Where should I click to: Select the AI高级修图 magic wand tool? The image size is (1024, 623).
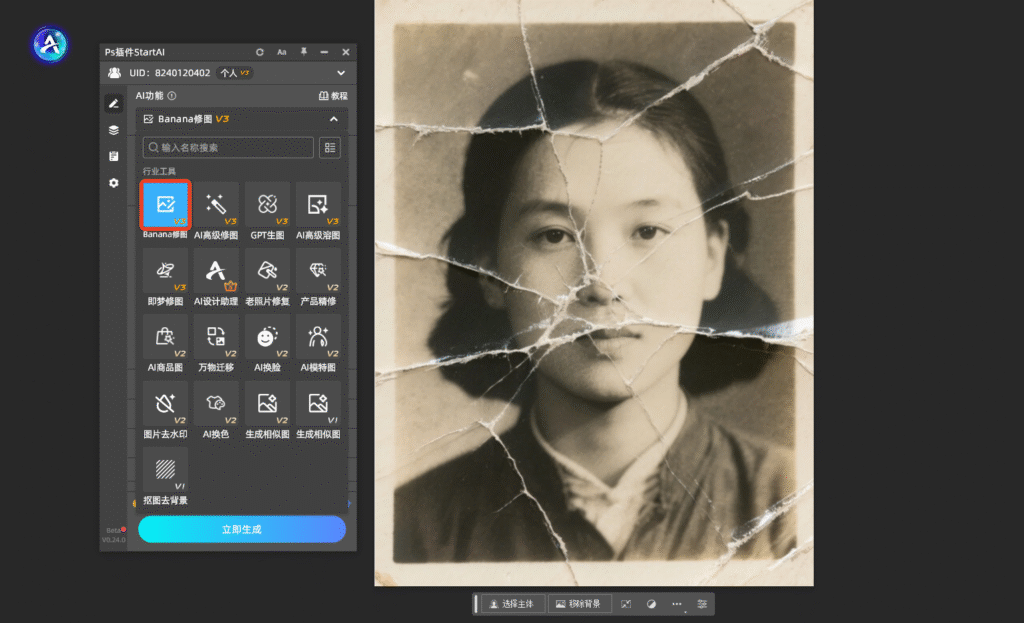click(216, 205)
